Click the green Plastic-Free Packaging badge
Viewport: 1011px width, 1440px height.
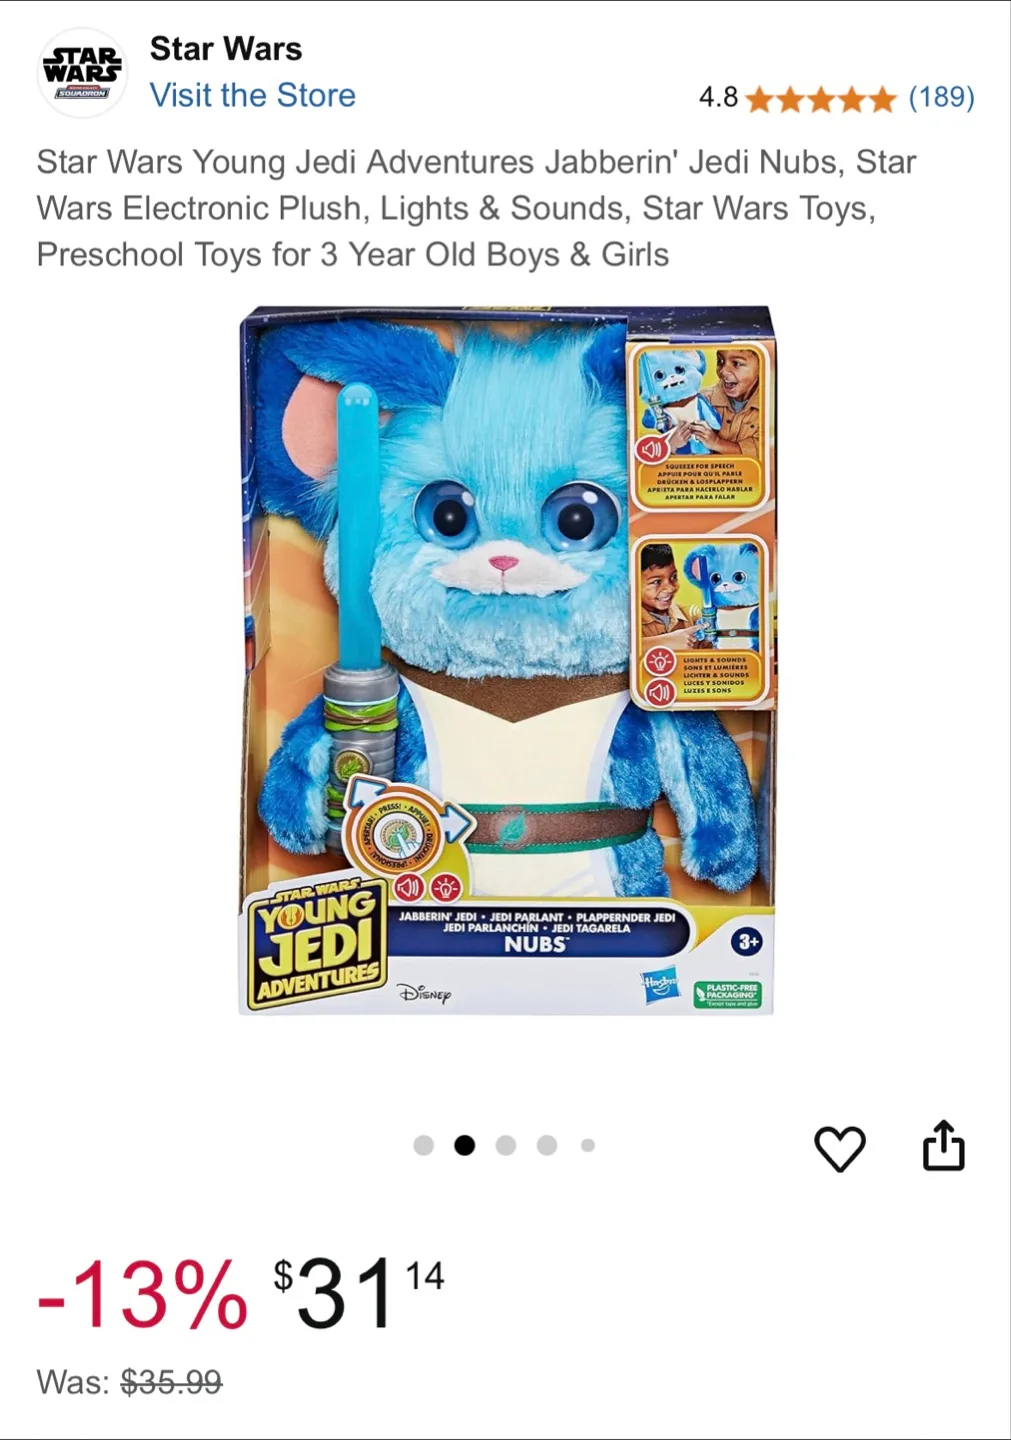[727, 994]
